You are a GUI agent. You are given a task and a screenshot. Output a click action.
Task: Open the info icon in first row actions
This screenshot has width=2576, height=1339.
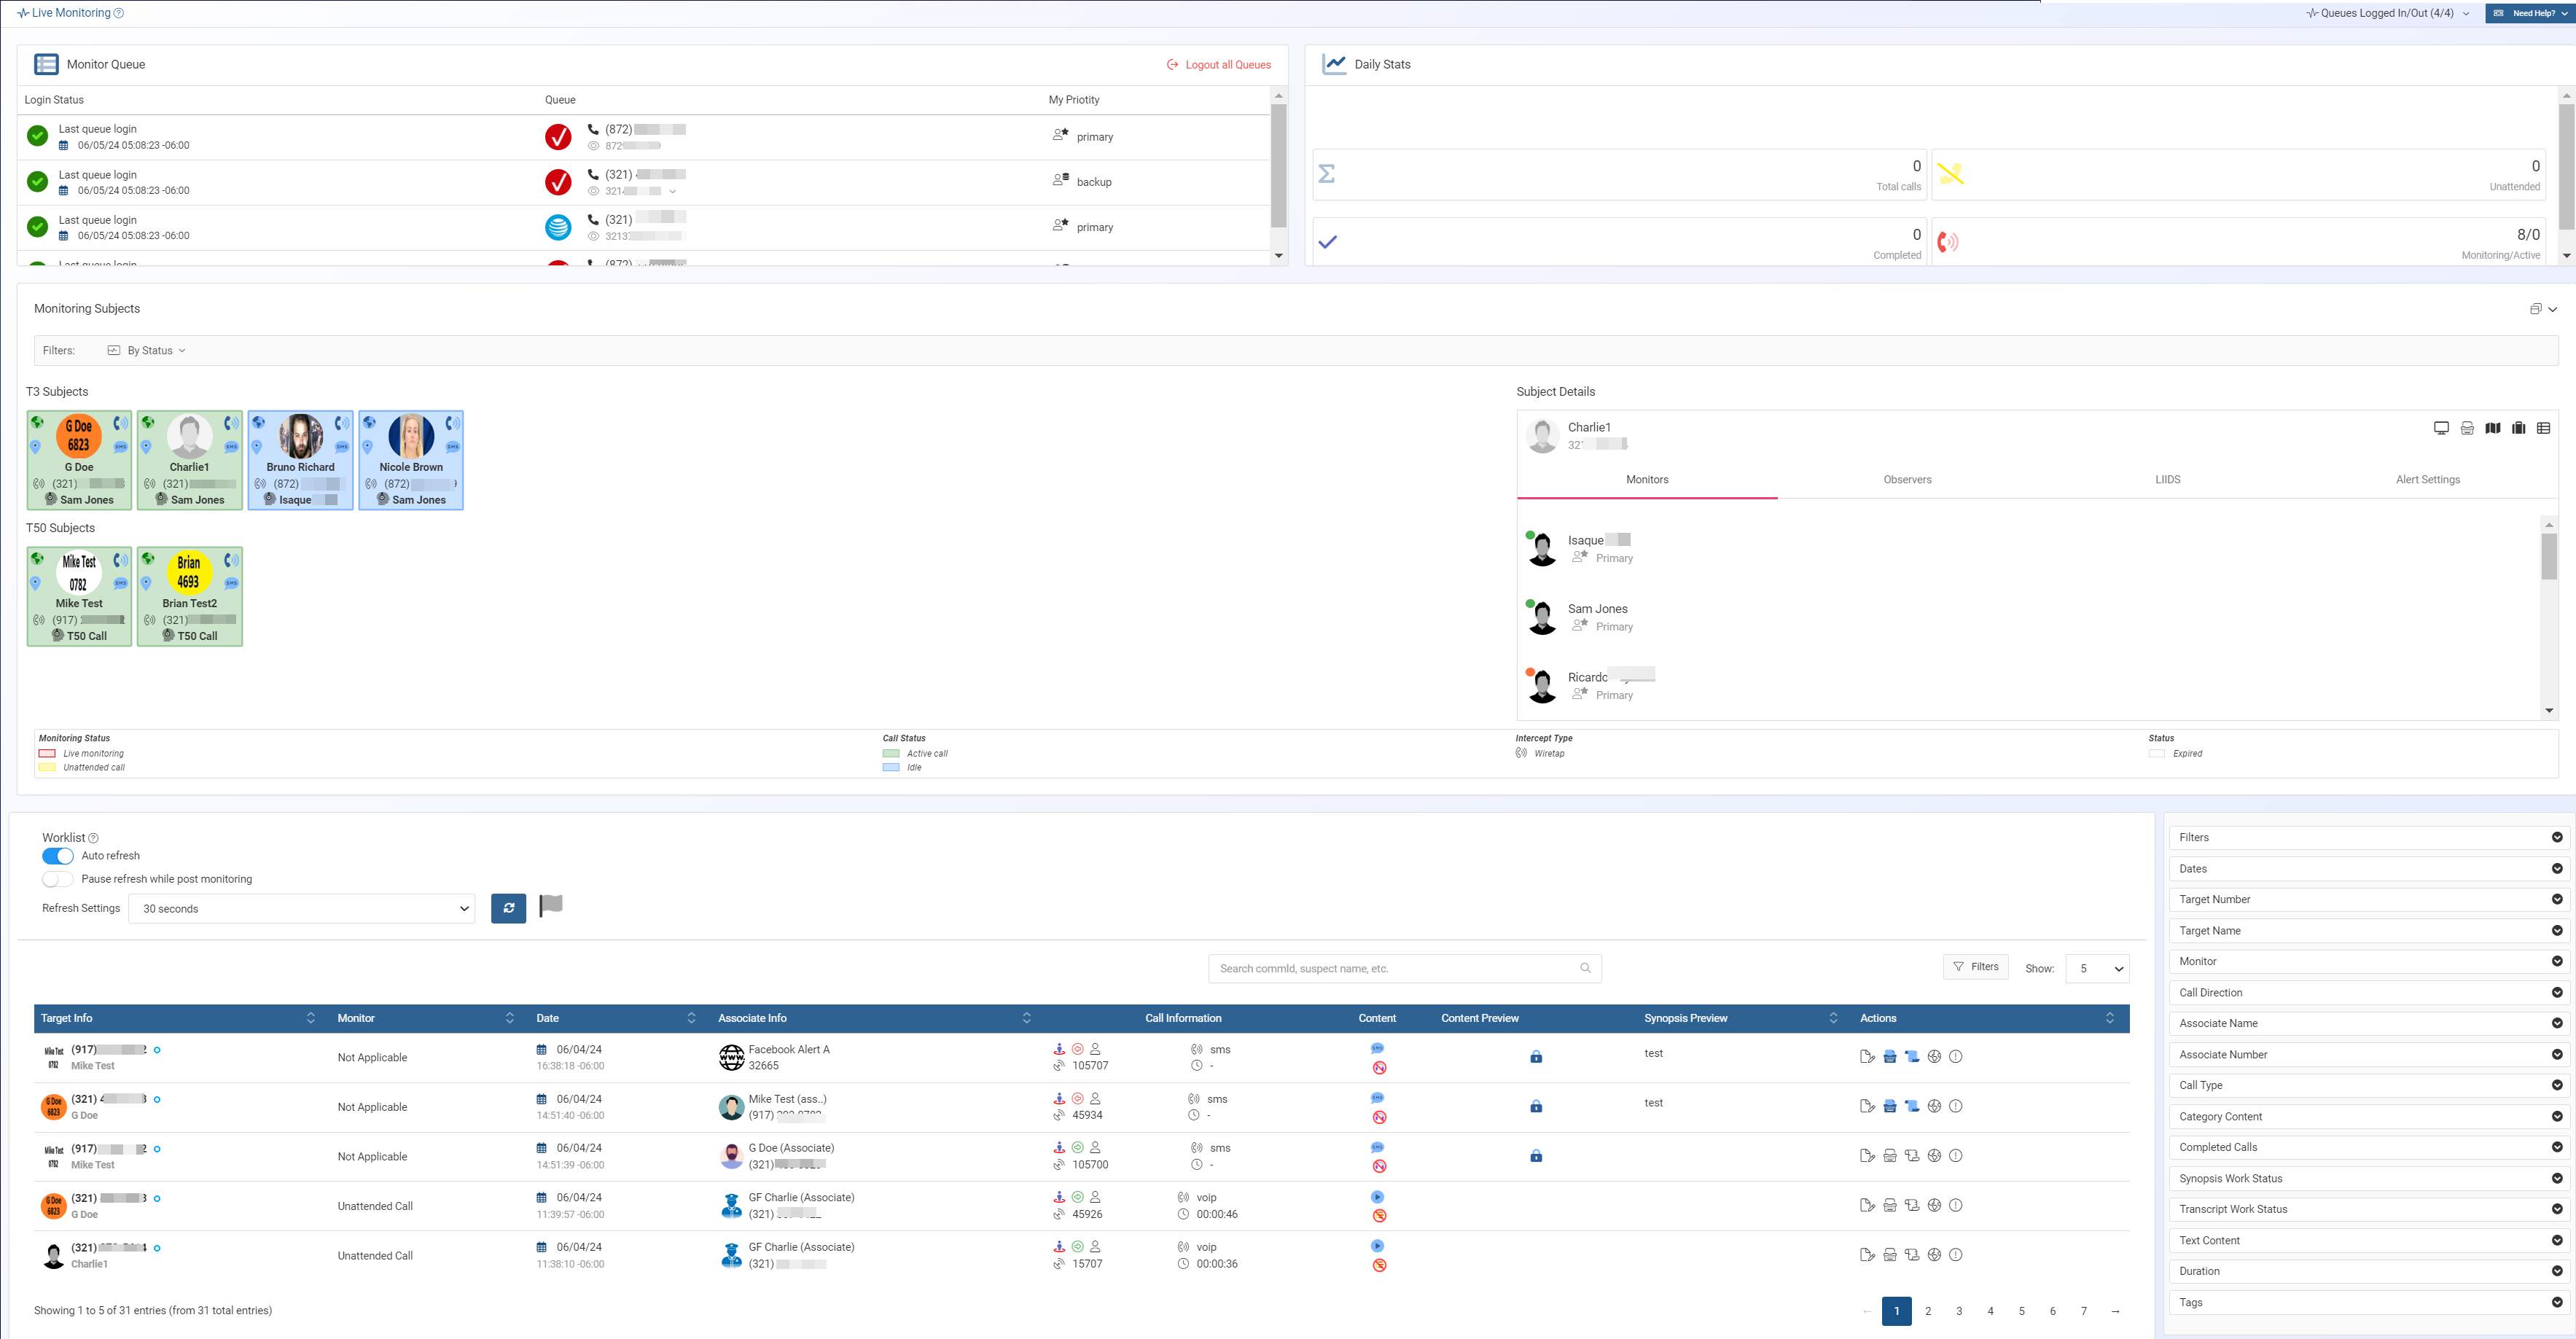tap(1956, 1057)
